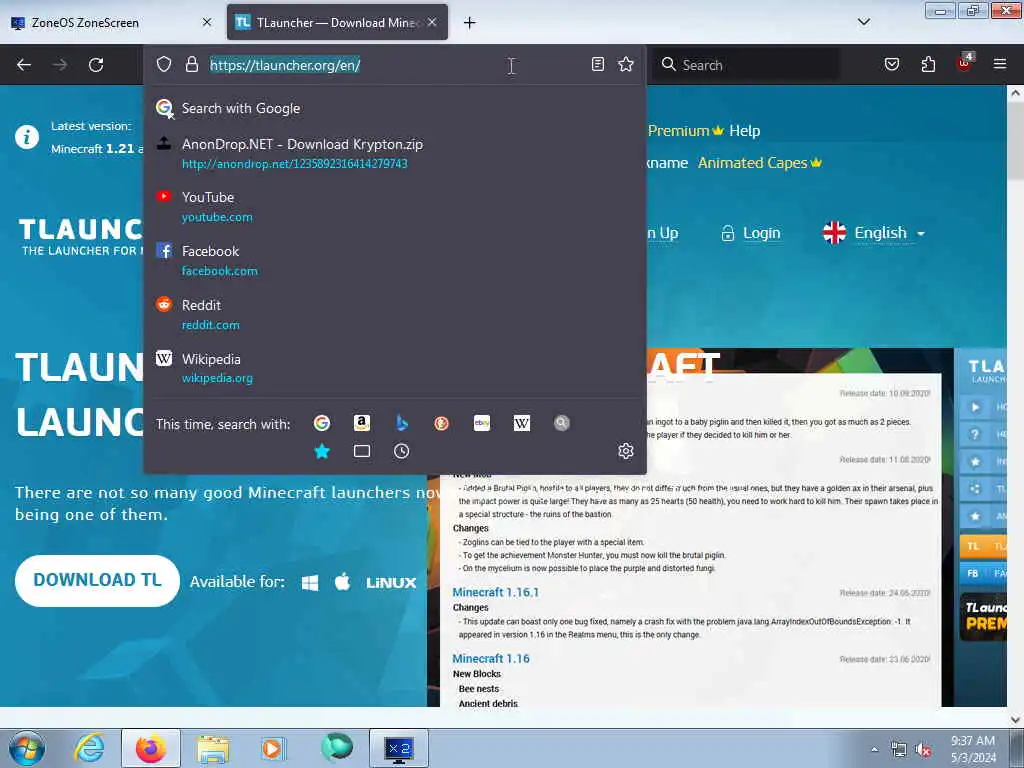Click the page vertical scrollbar thumb
1024x768 pixels.
tap(1016, 140)
